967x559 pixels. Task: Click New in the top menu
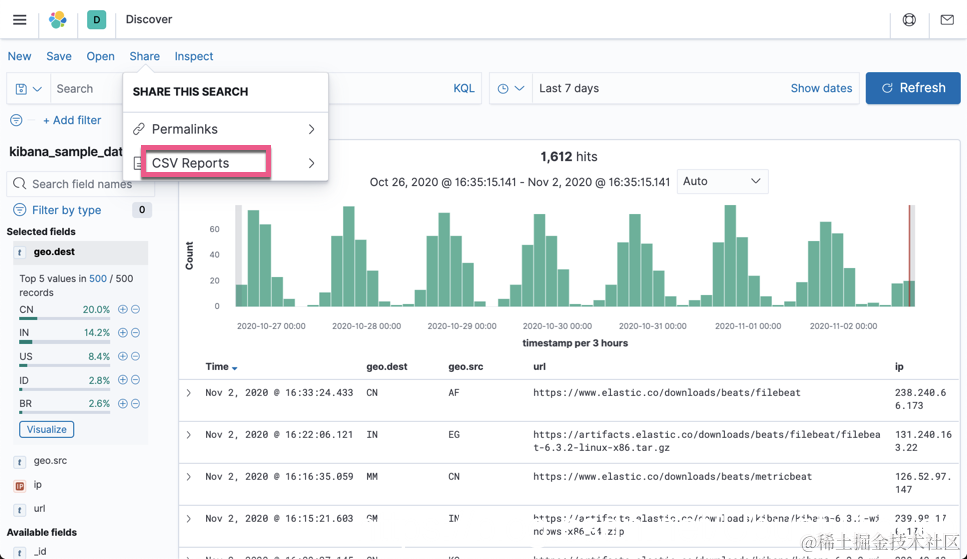click(19, 56)
